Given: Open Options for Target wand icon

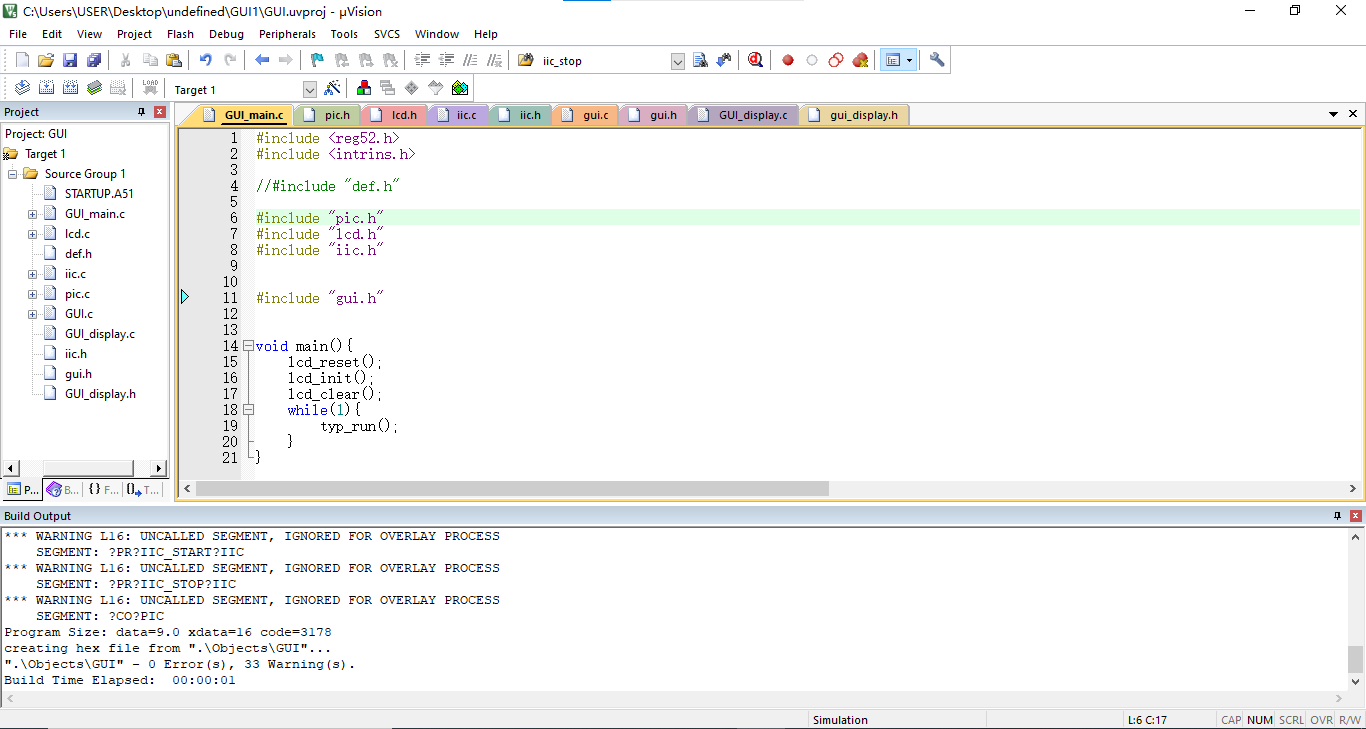Looking at the screenshot, I should tap(333, 88).
